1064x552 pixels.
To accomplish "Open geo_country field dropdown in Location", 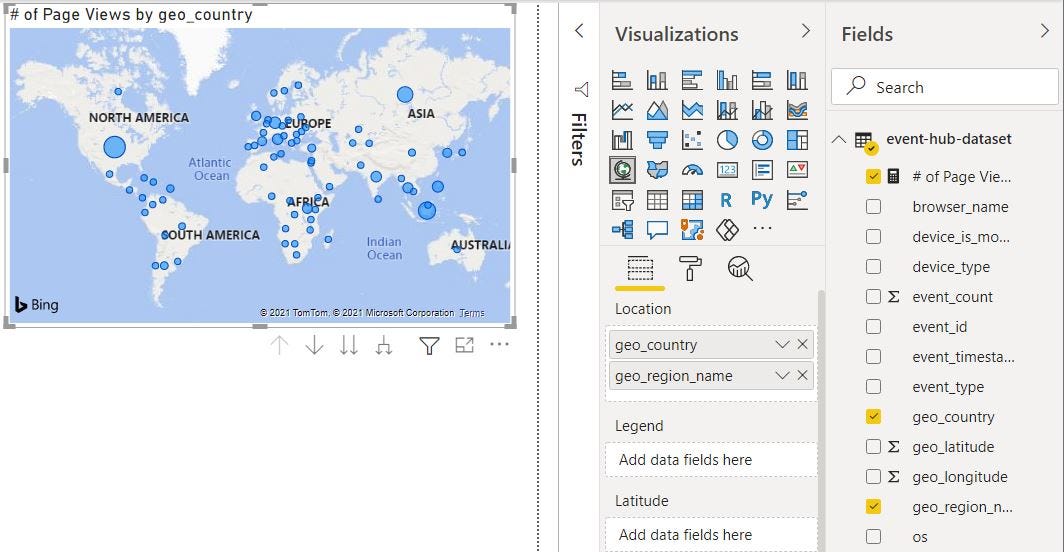I will coord(782,345).
